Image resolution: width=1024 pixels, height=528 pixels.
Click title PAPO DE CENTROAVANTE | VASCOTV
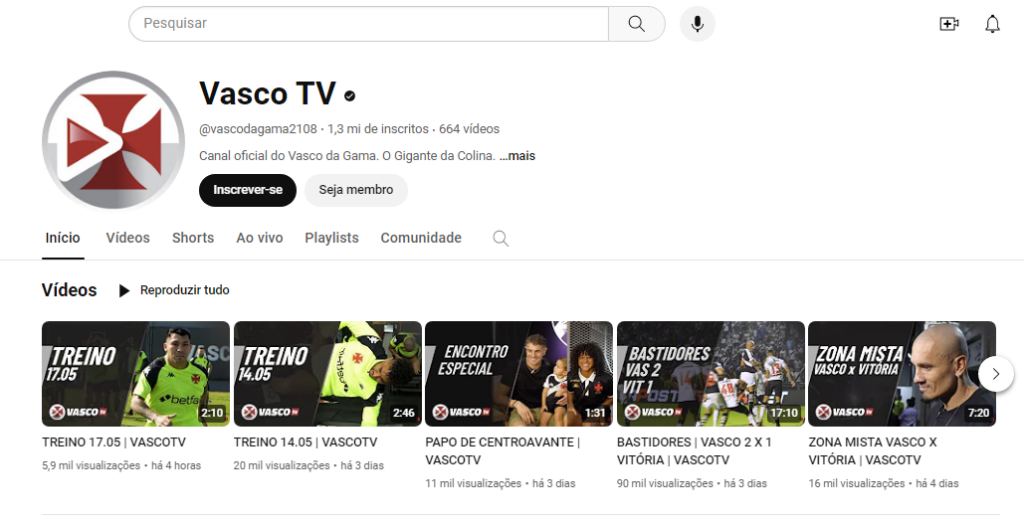[x=503, y=451]
